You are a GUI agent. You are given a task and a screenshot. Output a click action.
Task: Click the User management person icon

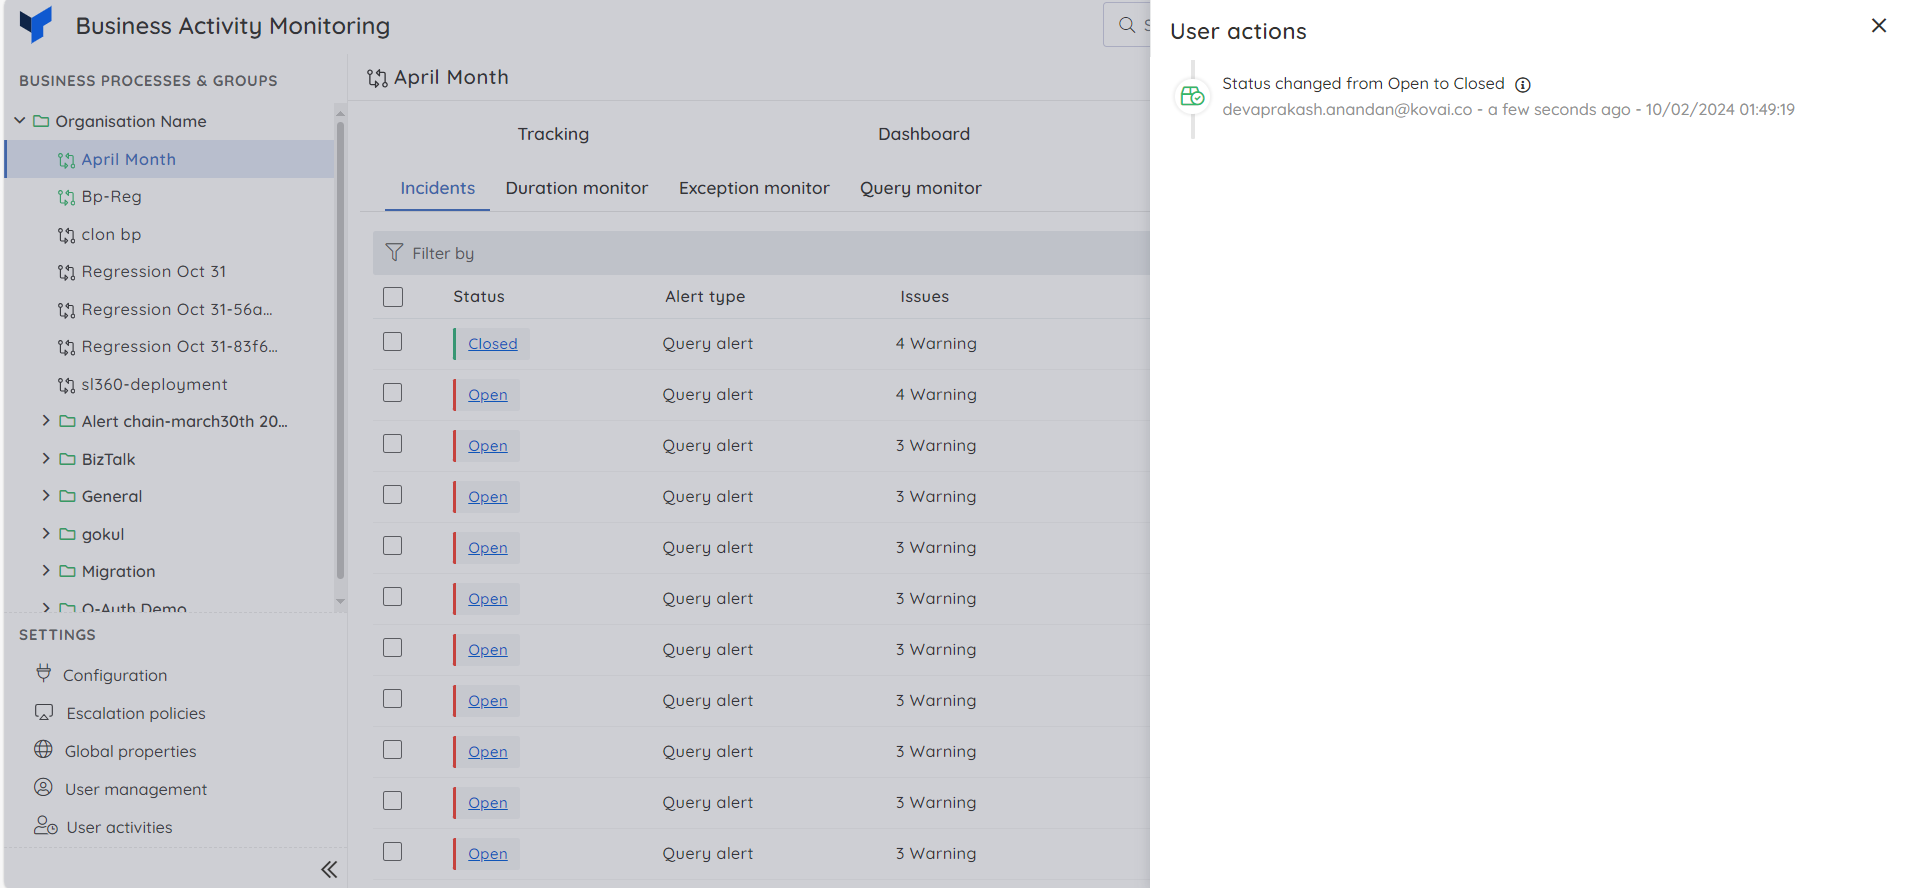[43, 787]
